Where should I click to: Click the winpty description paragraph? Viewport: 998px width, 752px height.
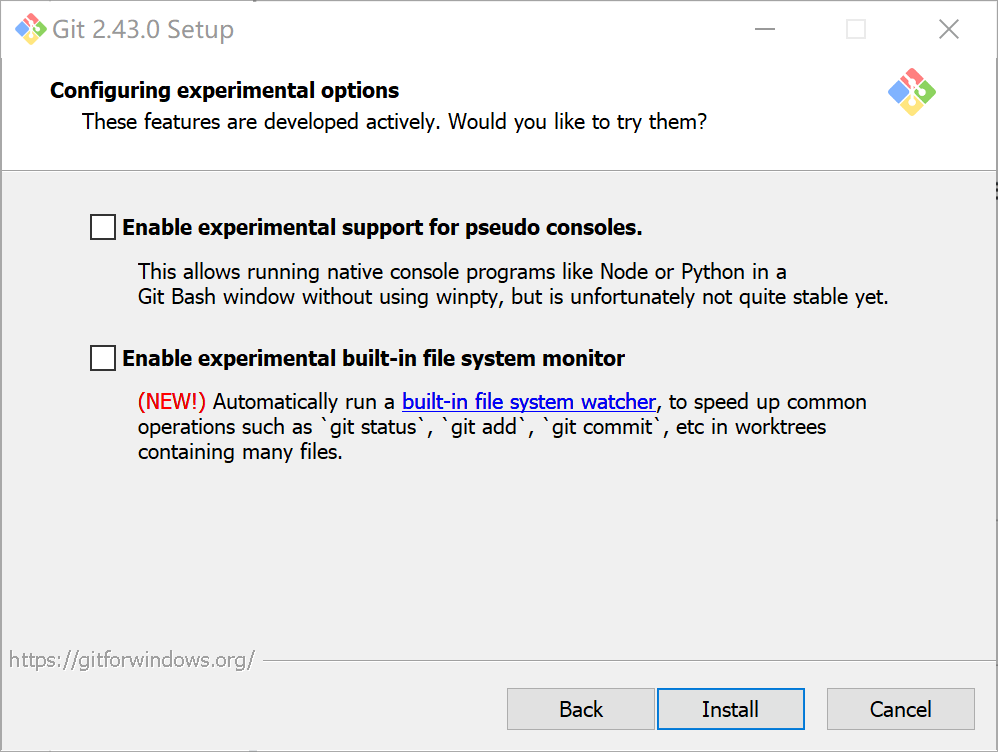(512, 284)
